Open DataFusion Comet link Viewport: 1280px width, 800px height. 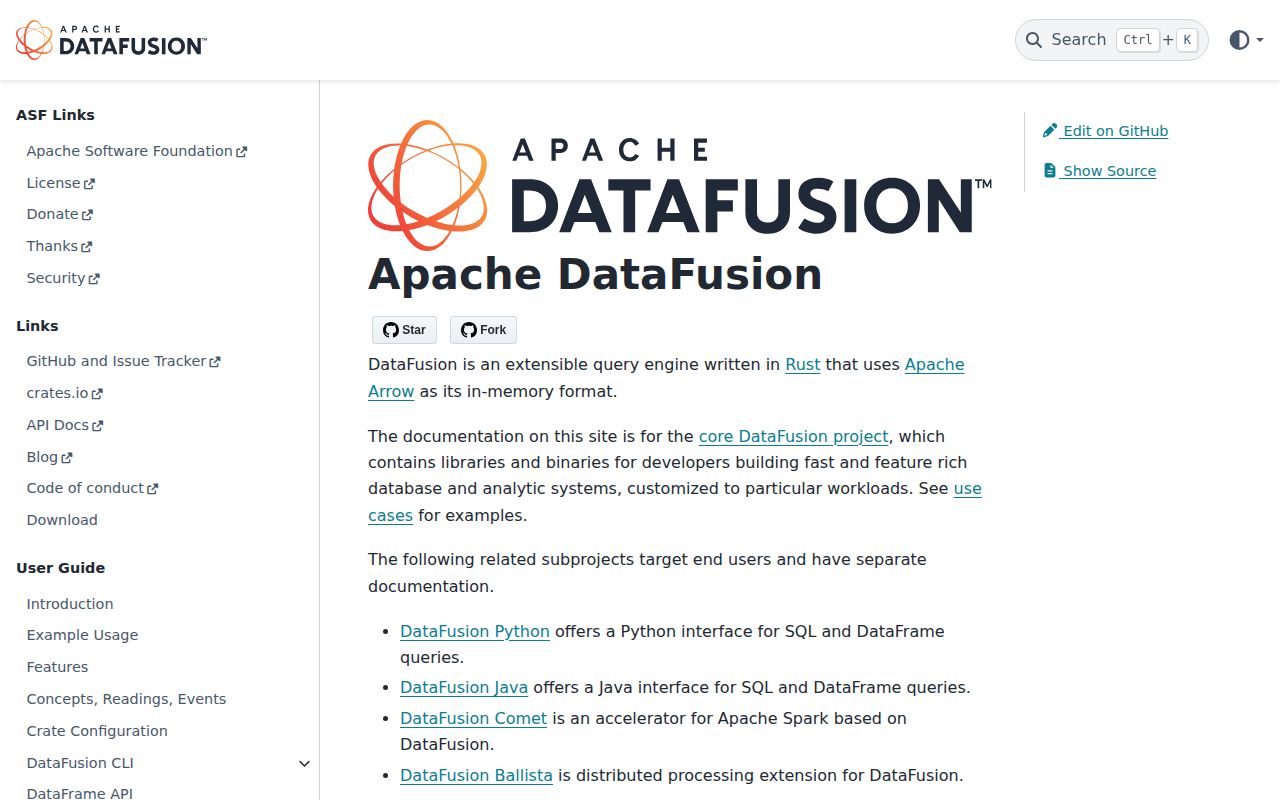coord(474,719)
